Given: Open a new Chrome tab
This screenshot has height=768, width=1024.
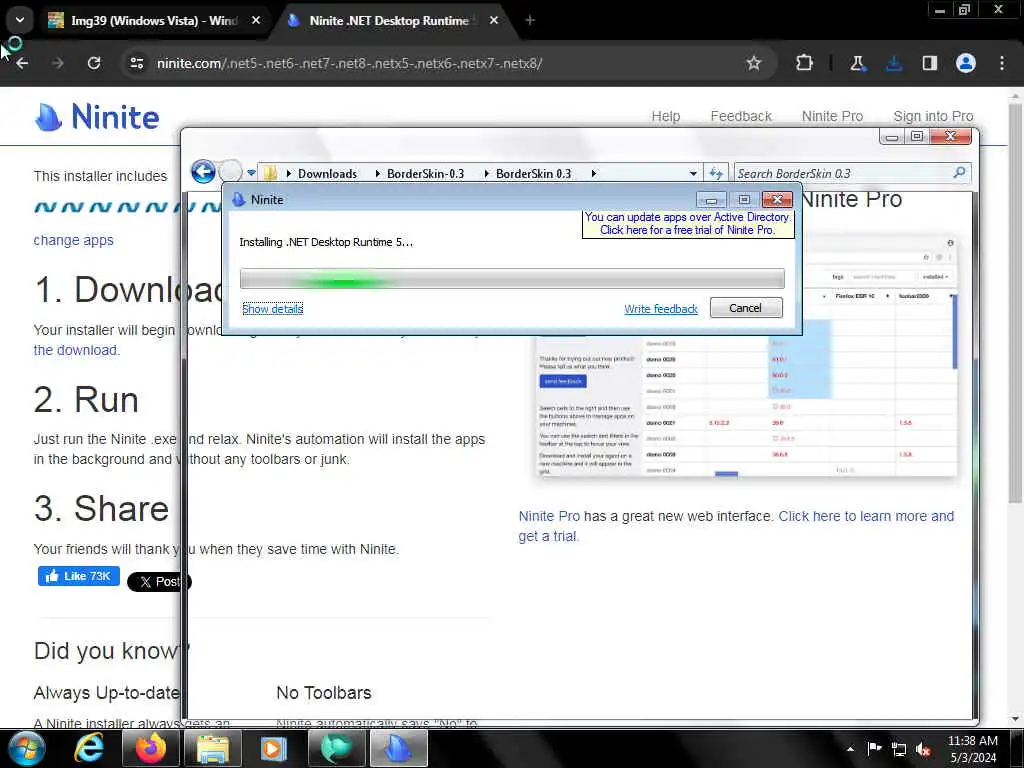Looking at the screenshot, I should pos(530,21).
